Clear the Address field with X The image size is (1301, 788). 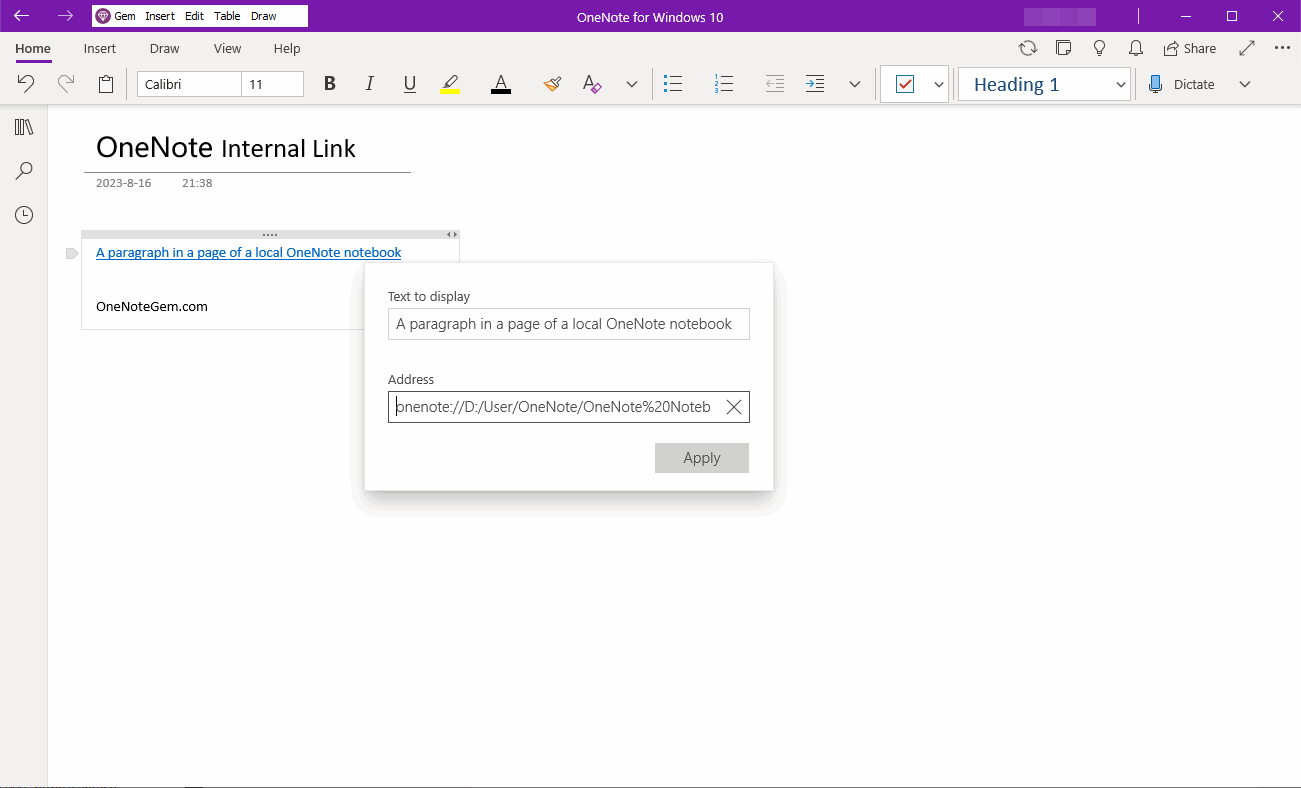pos(734,407)
